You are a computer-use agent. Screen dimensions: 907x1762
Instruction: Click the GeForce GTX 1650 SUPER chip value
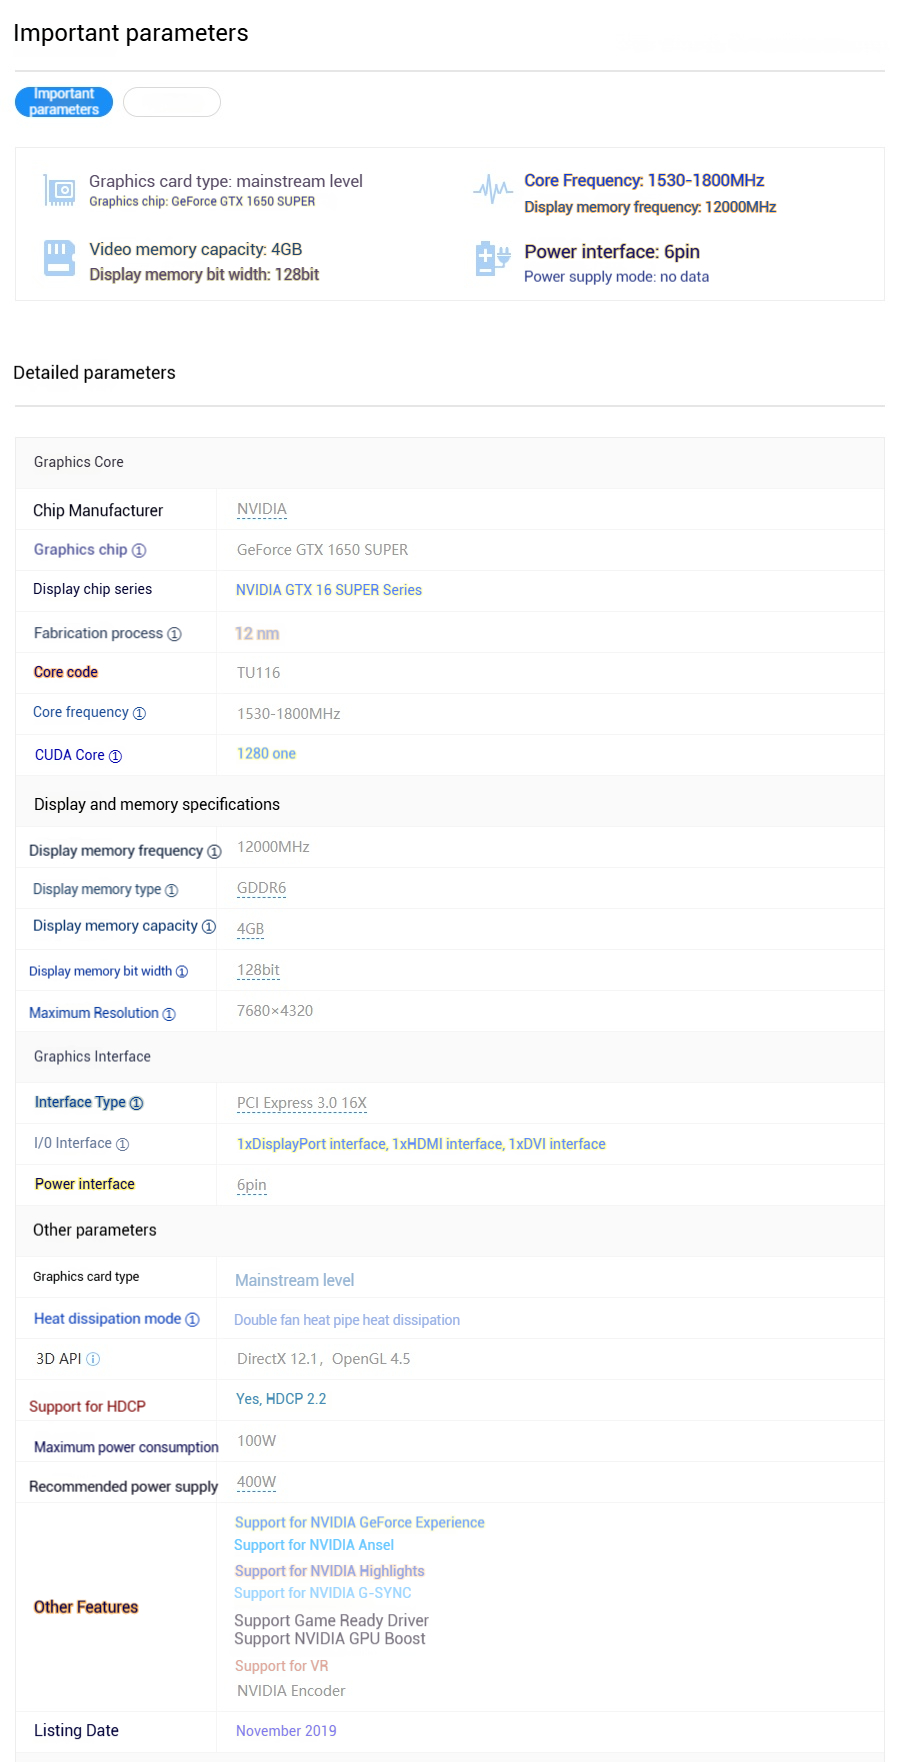click(x=323, y=550)
